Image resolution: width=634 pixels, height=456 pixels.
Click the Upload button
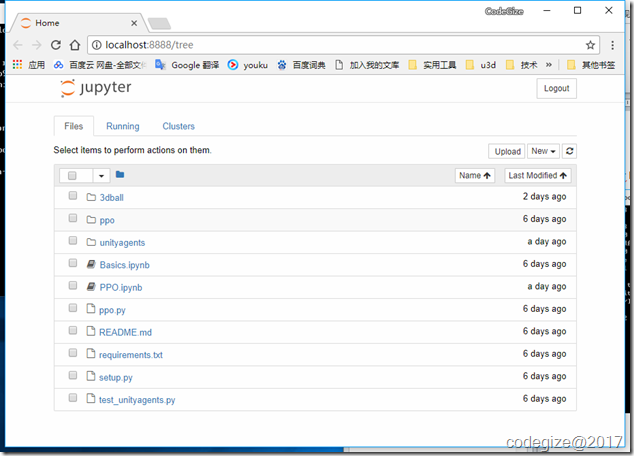pos(507,151)
